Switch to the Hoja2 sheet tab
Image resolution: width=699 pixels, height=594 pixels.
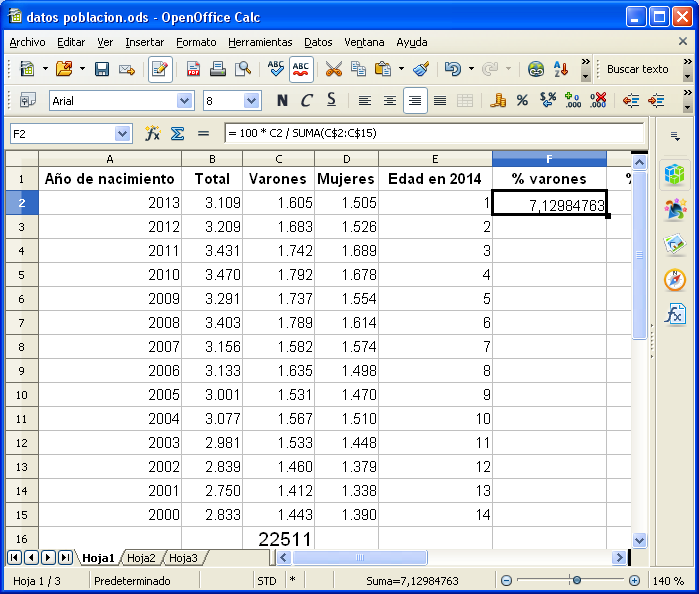pyautogui.click(x=141, y=558)
